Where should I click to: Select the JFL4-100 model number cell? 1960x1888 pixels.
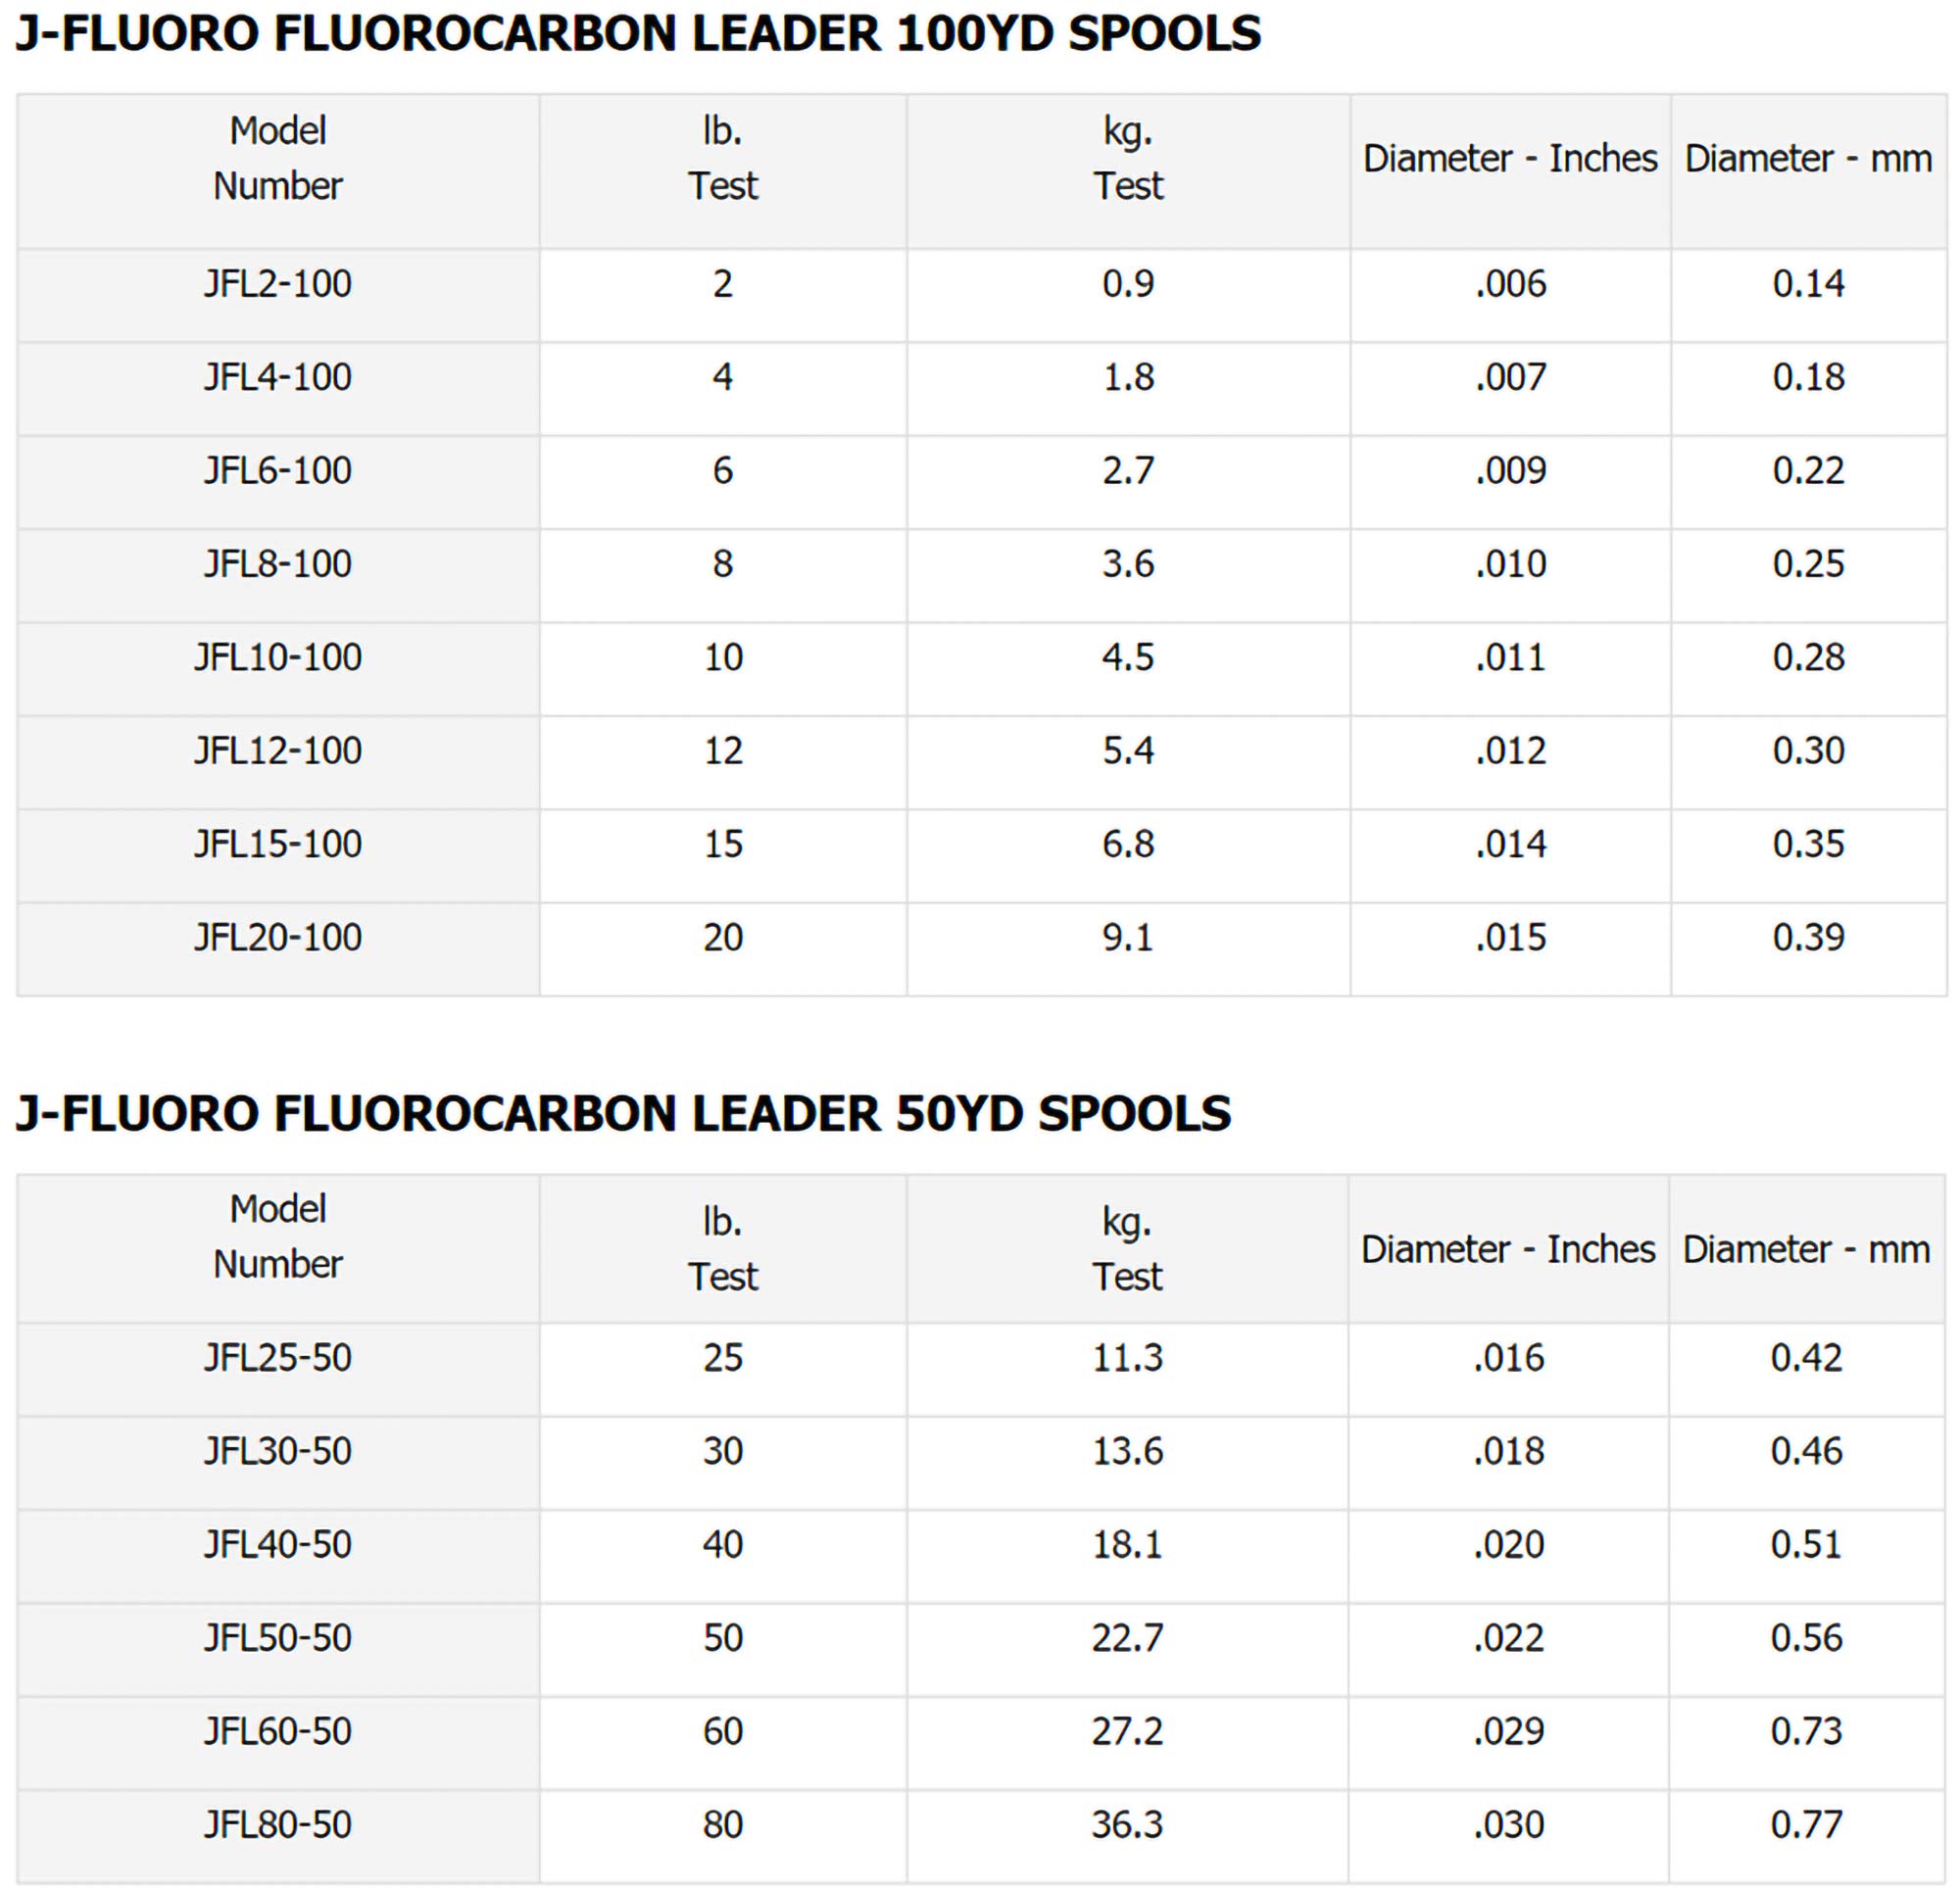(x=278, y=377)
